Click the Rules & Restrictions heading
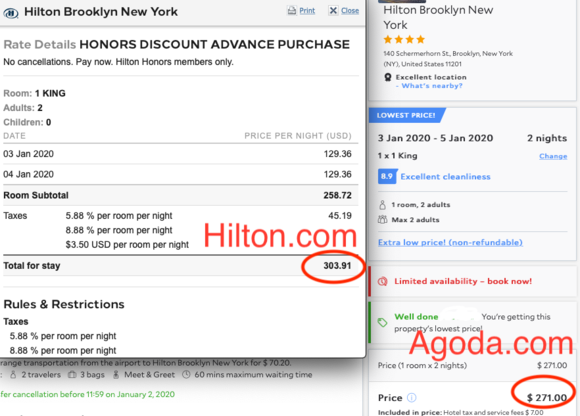This screenshot has height=416, width=580. (x=64, y=304)
